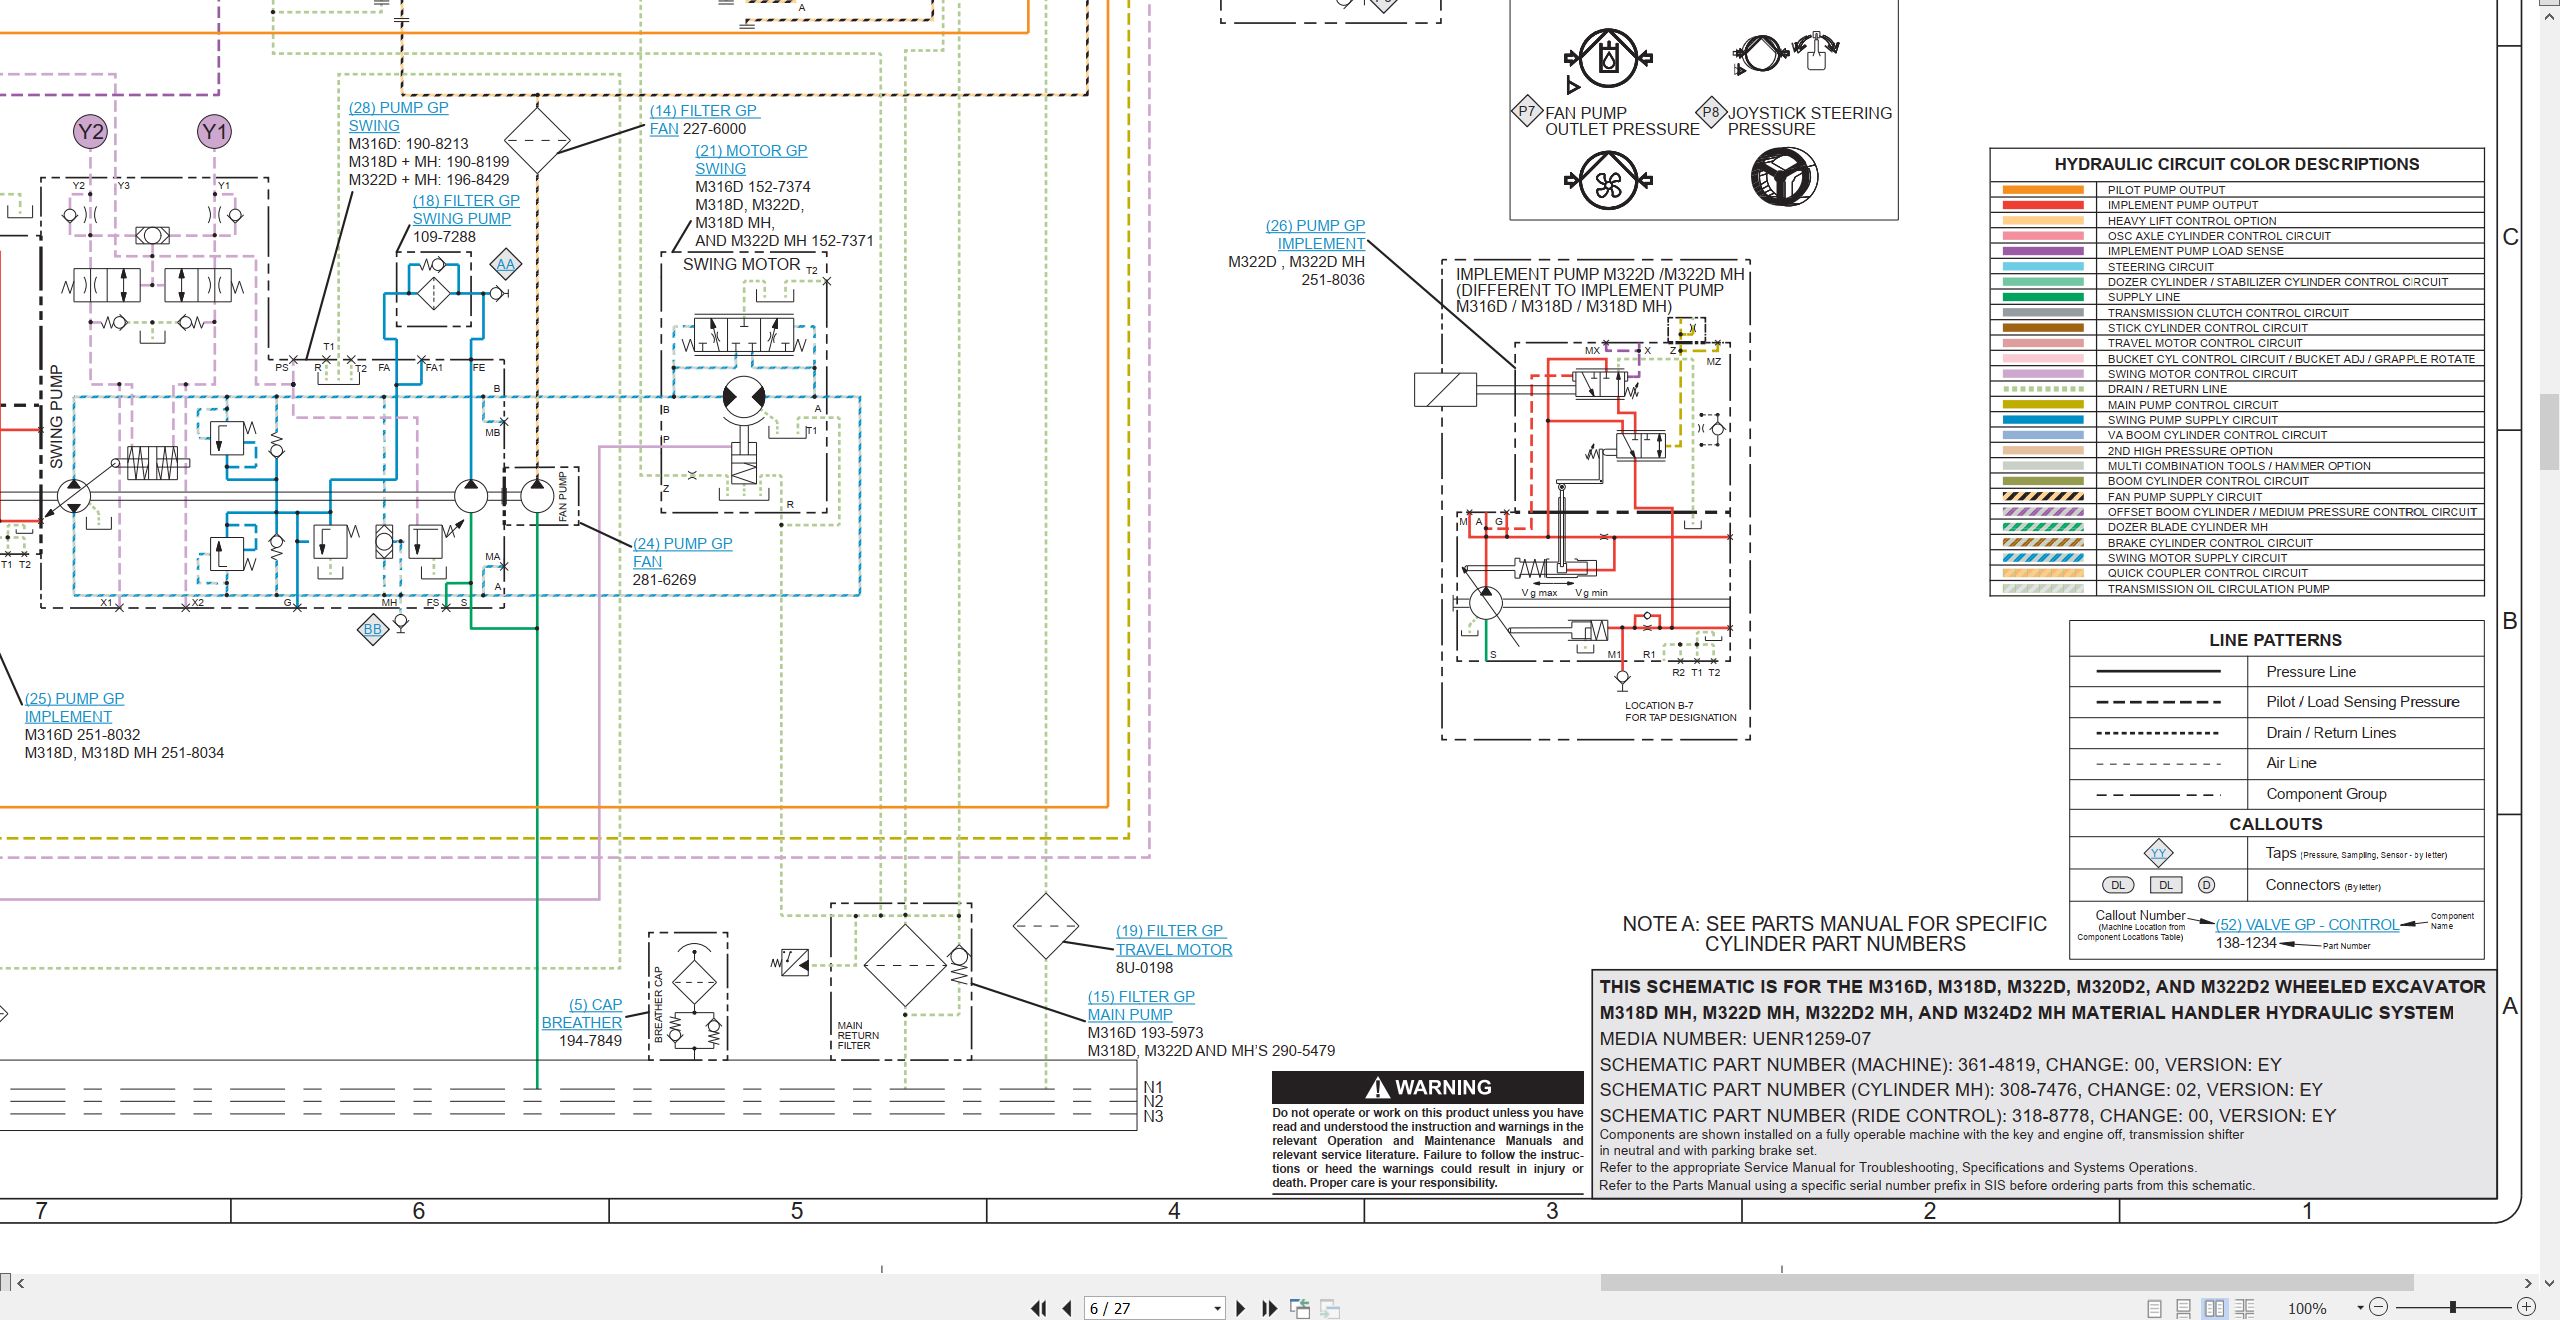The height and width of the screenshot is (1320, 2560).
Task: Open the (24) PUMP GP FAN link
Action: (682, 552)
